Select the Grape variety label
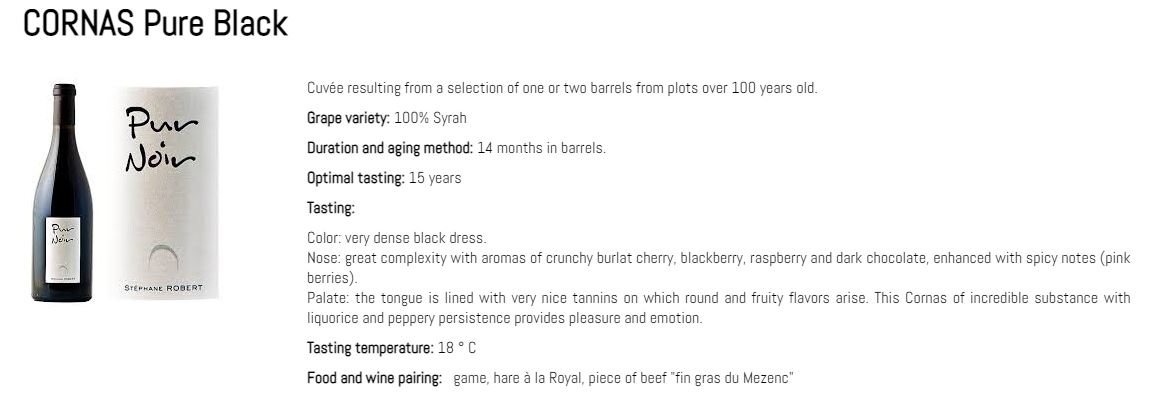Image resolution: width=1152 pixels, height=412 pixels. pyautogui.click(x=348, y=118)
